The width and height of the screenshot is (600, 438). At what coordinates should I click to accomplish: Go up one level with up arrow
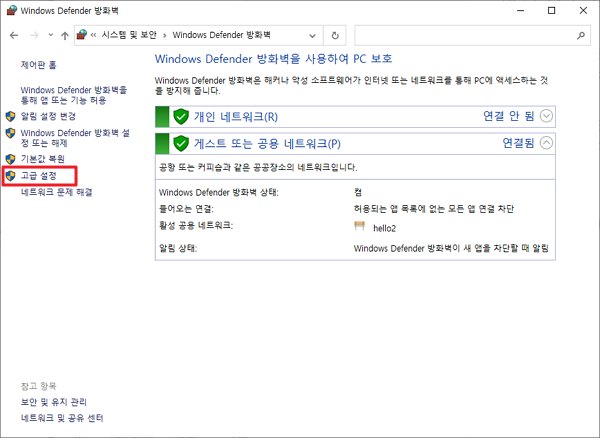coord(65,36)
